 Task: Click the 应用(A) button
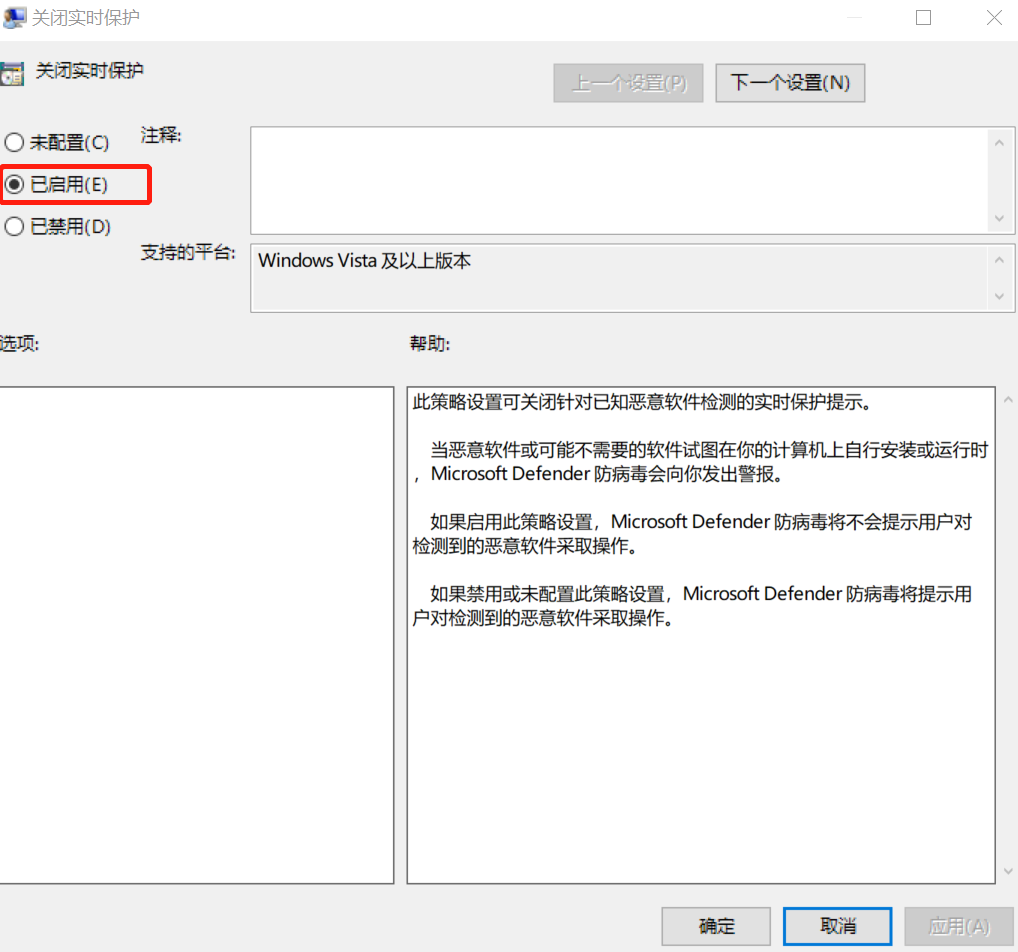pyautogui.click(x=959, y=926)
